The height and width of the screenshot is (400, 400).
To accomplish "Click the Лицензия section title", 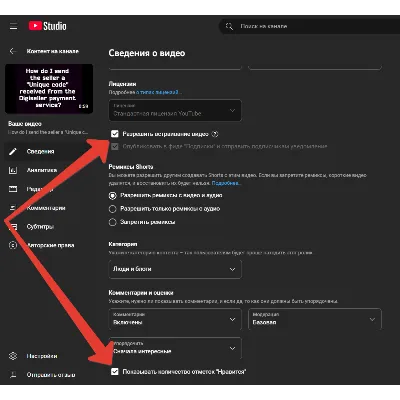I will pos(122,84).
